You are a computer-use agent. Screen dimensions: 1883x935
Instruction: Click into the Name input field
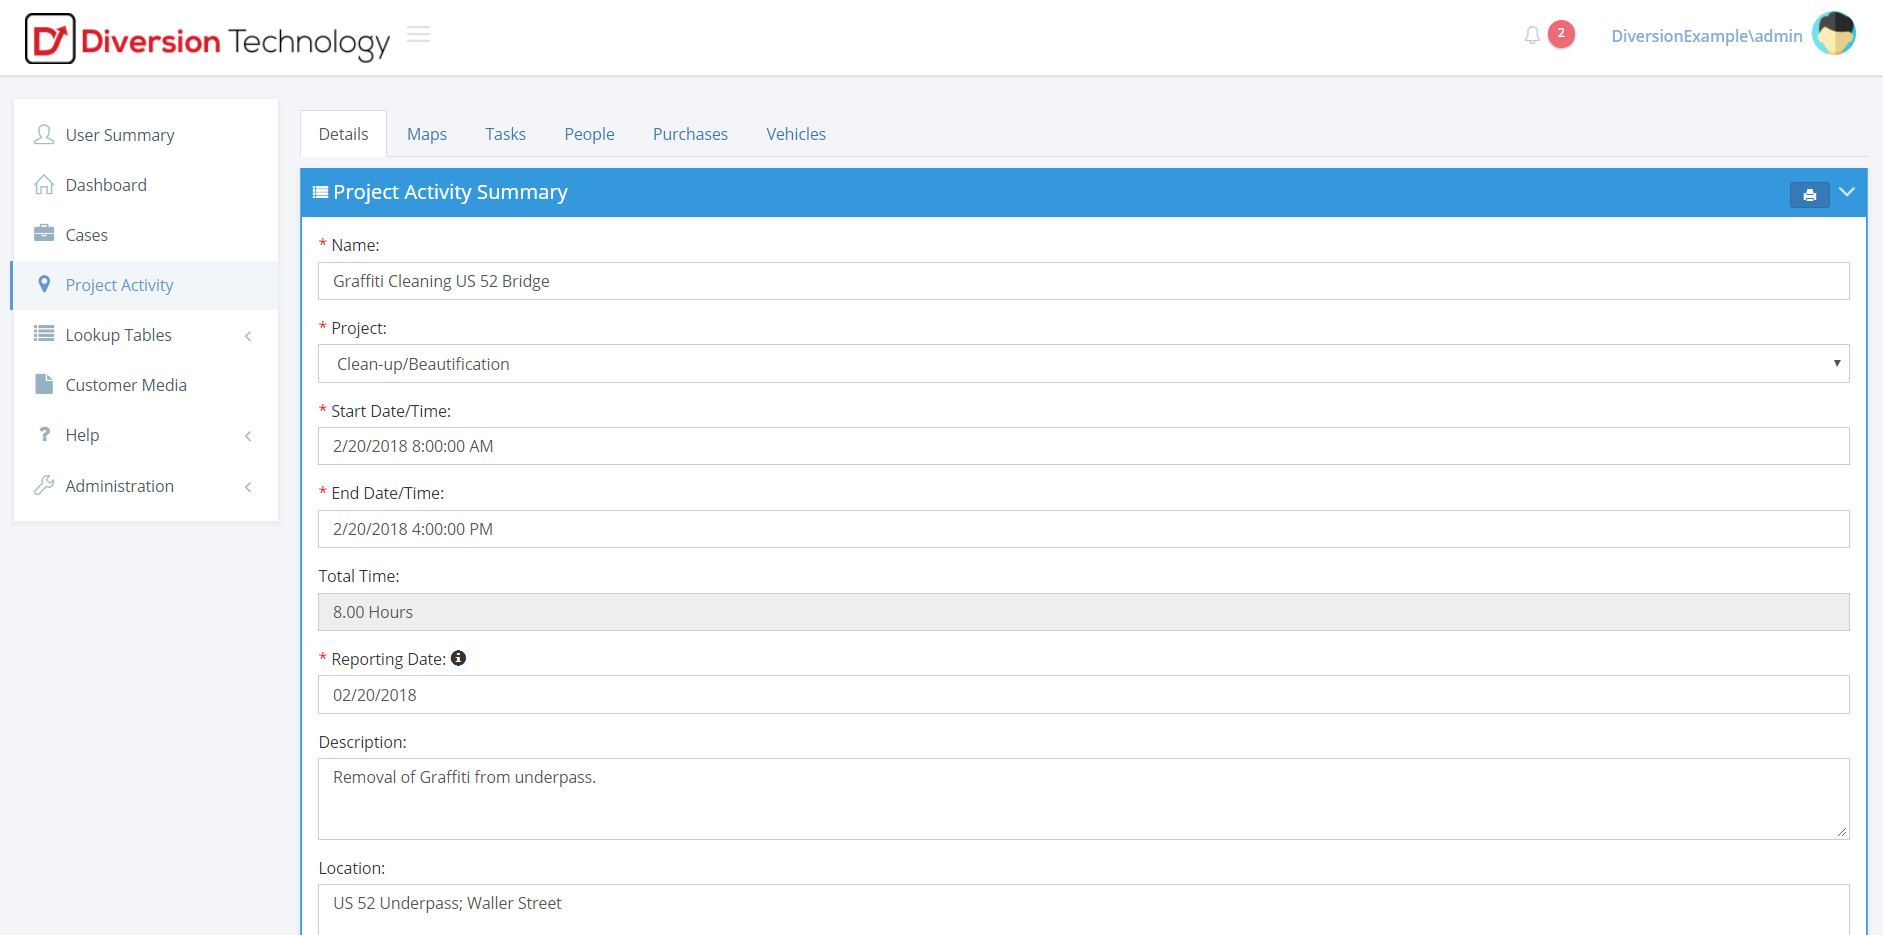click(x=1083, y=281)
